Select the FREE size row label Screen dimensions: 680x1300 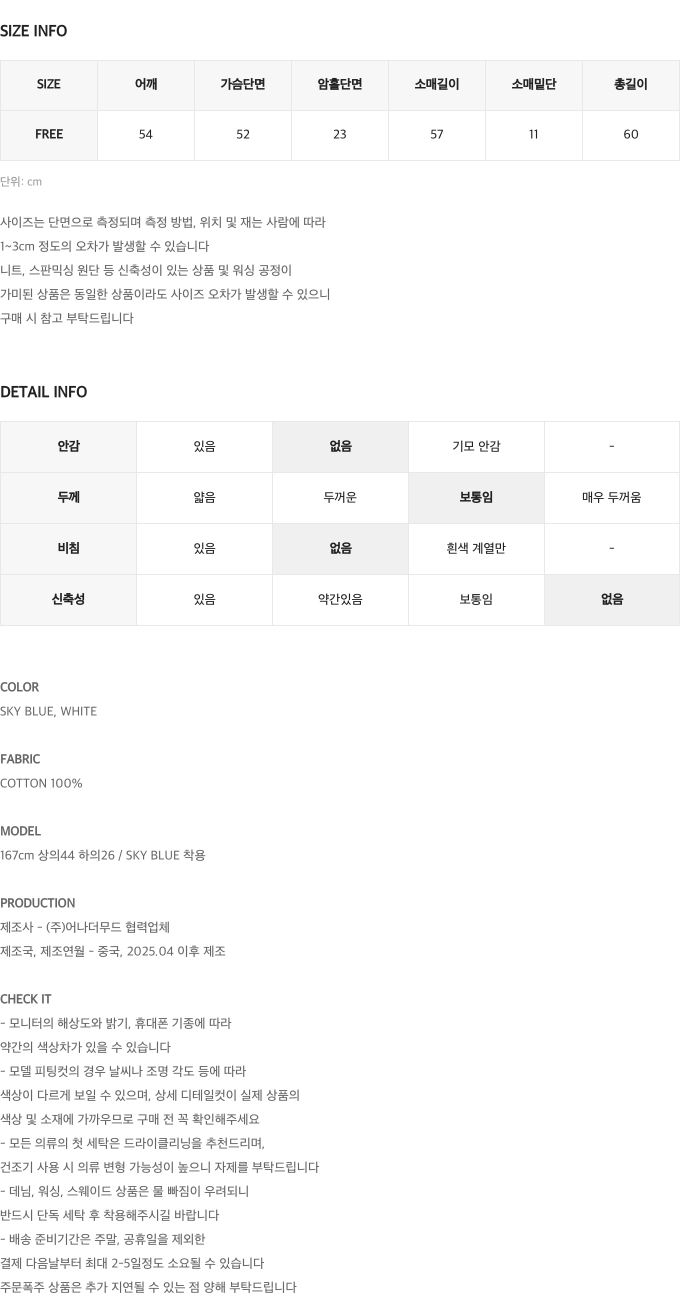[49, 134]
